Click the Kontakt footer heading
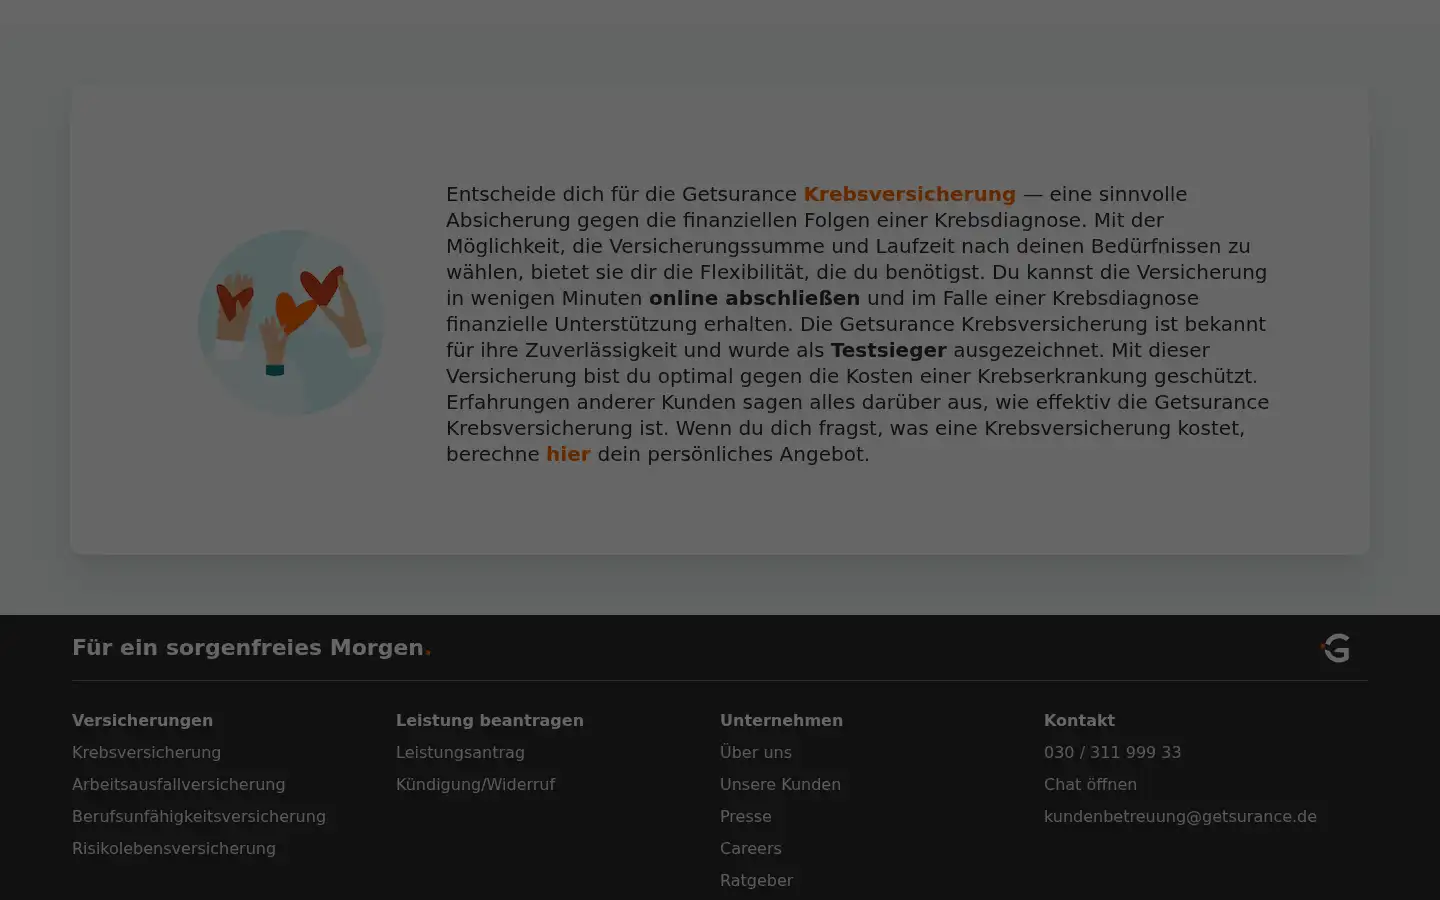This screenshot has height=900, width=1440. point(1079,720)
